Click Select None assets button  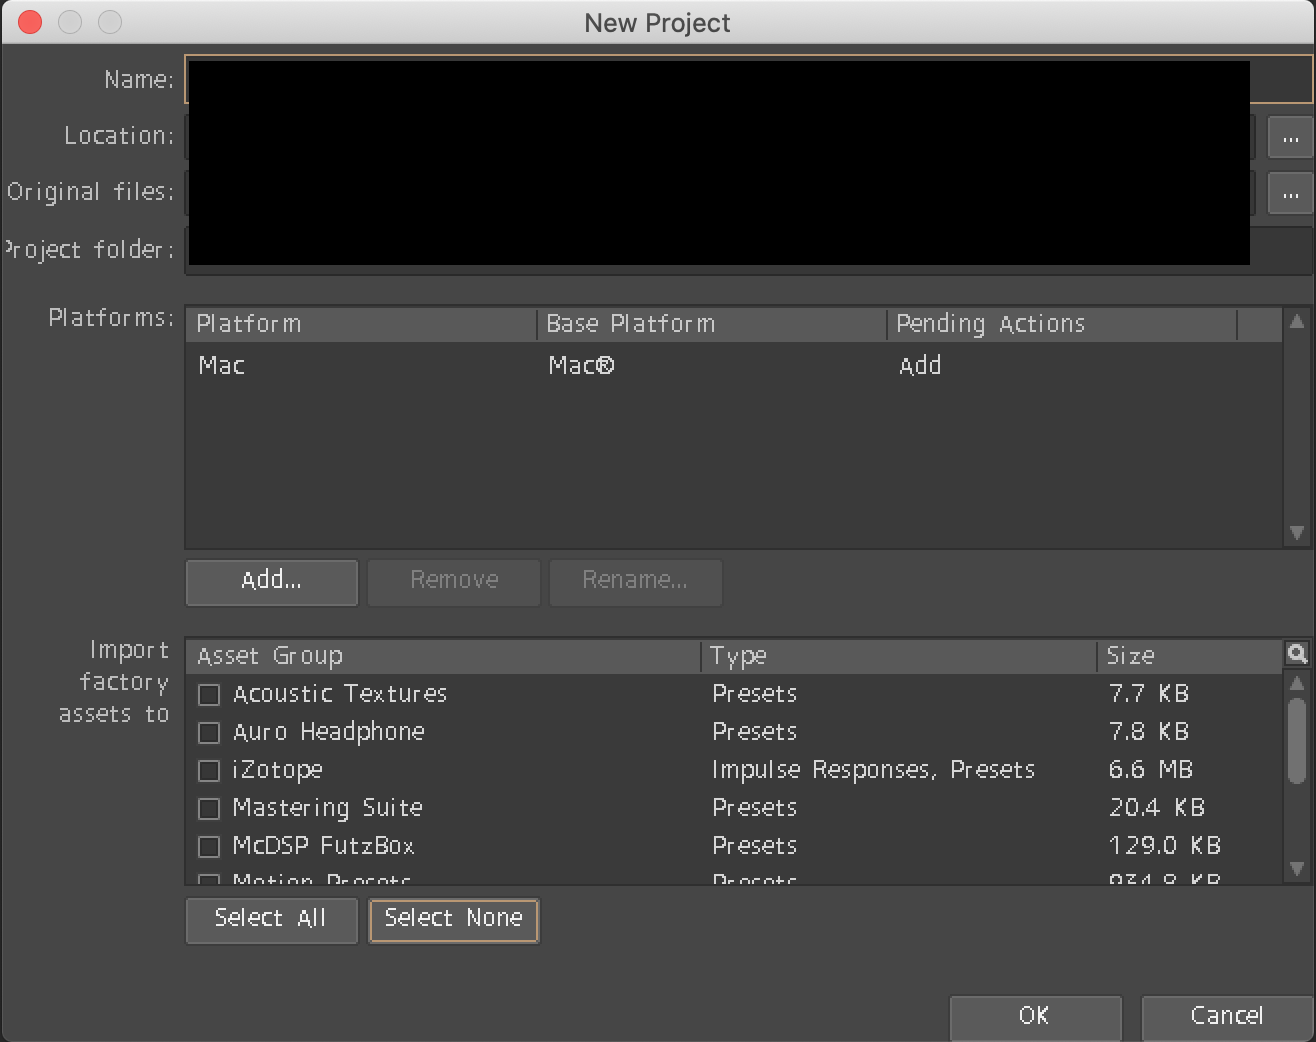pyautogui.click(x=454, y=920)
